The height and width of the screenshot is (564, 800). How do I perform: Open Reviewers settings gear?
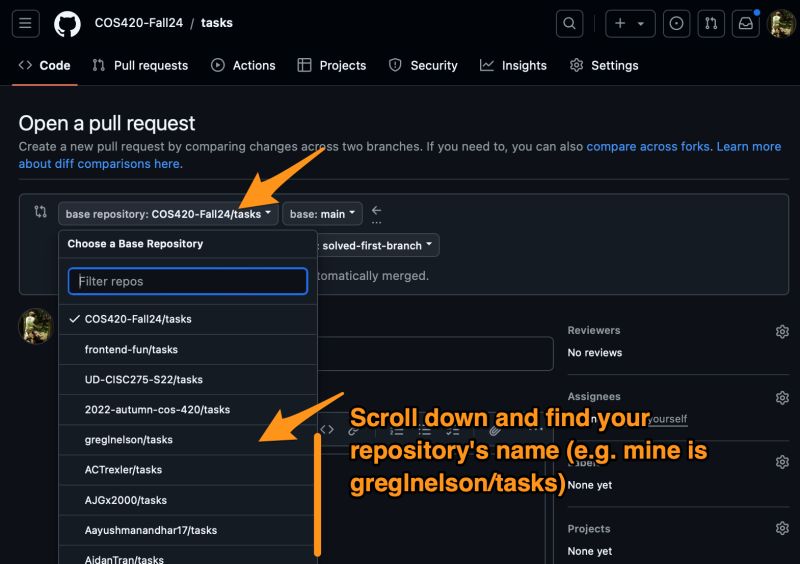782,332
